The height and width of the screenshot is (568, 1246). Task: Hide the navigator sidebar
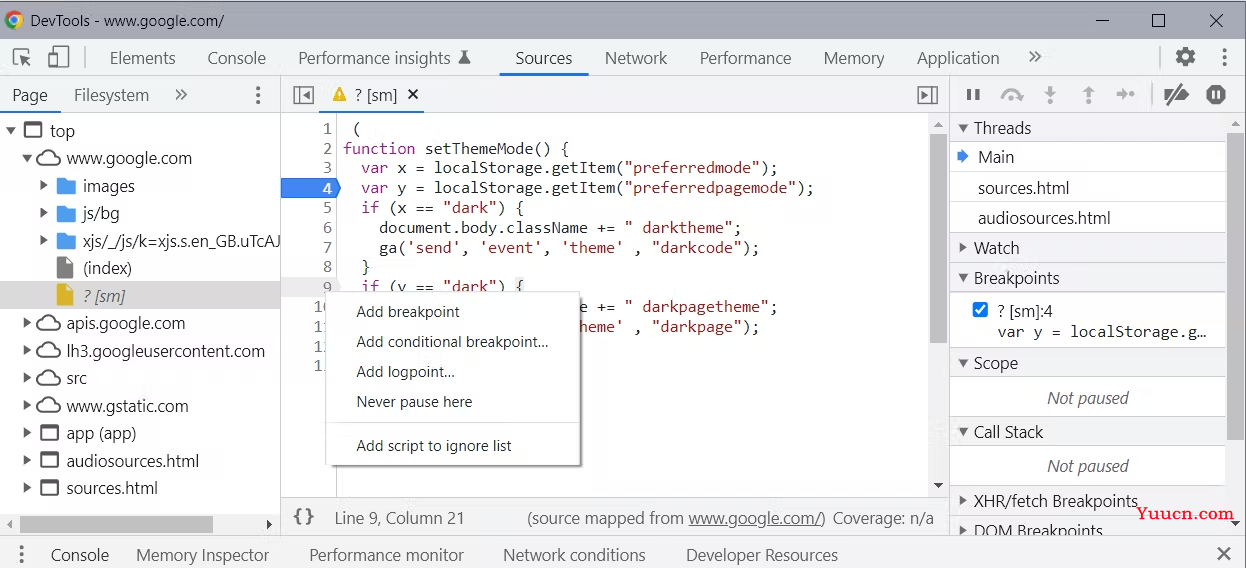(304, 95)
